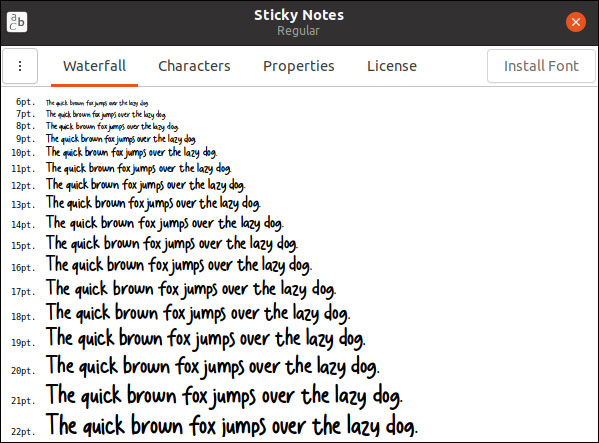This screenshot has height=443, width=599.
Task: Open the License tab
Action: click(392, 66)
